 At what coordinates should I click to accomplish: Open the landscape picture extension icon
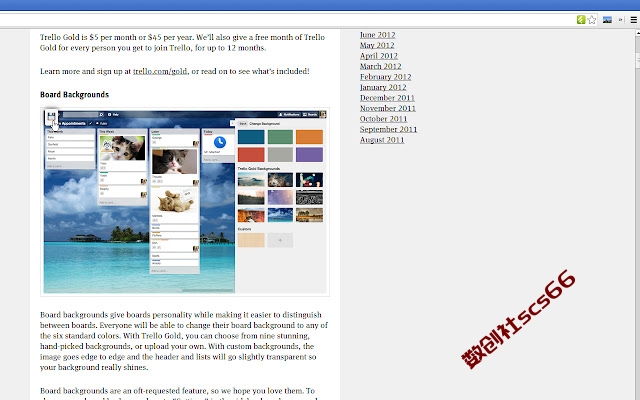[x=607, y=20]
